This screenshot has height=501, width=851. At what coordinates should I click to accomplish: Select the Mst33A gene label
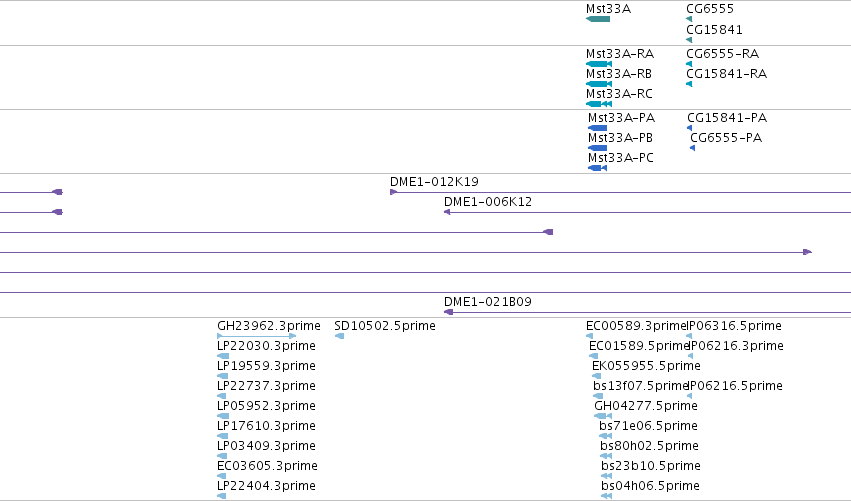tap(608, 9)
